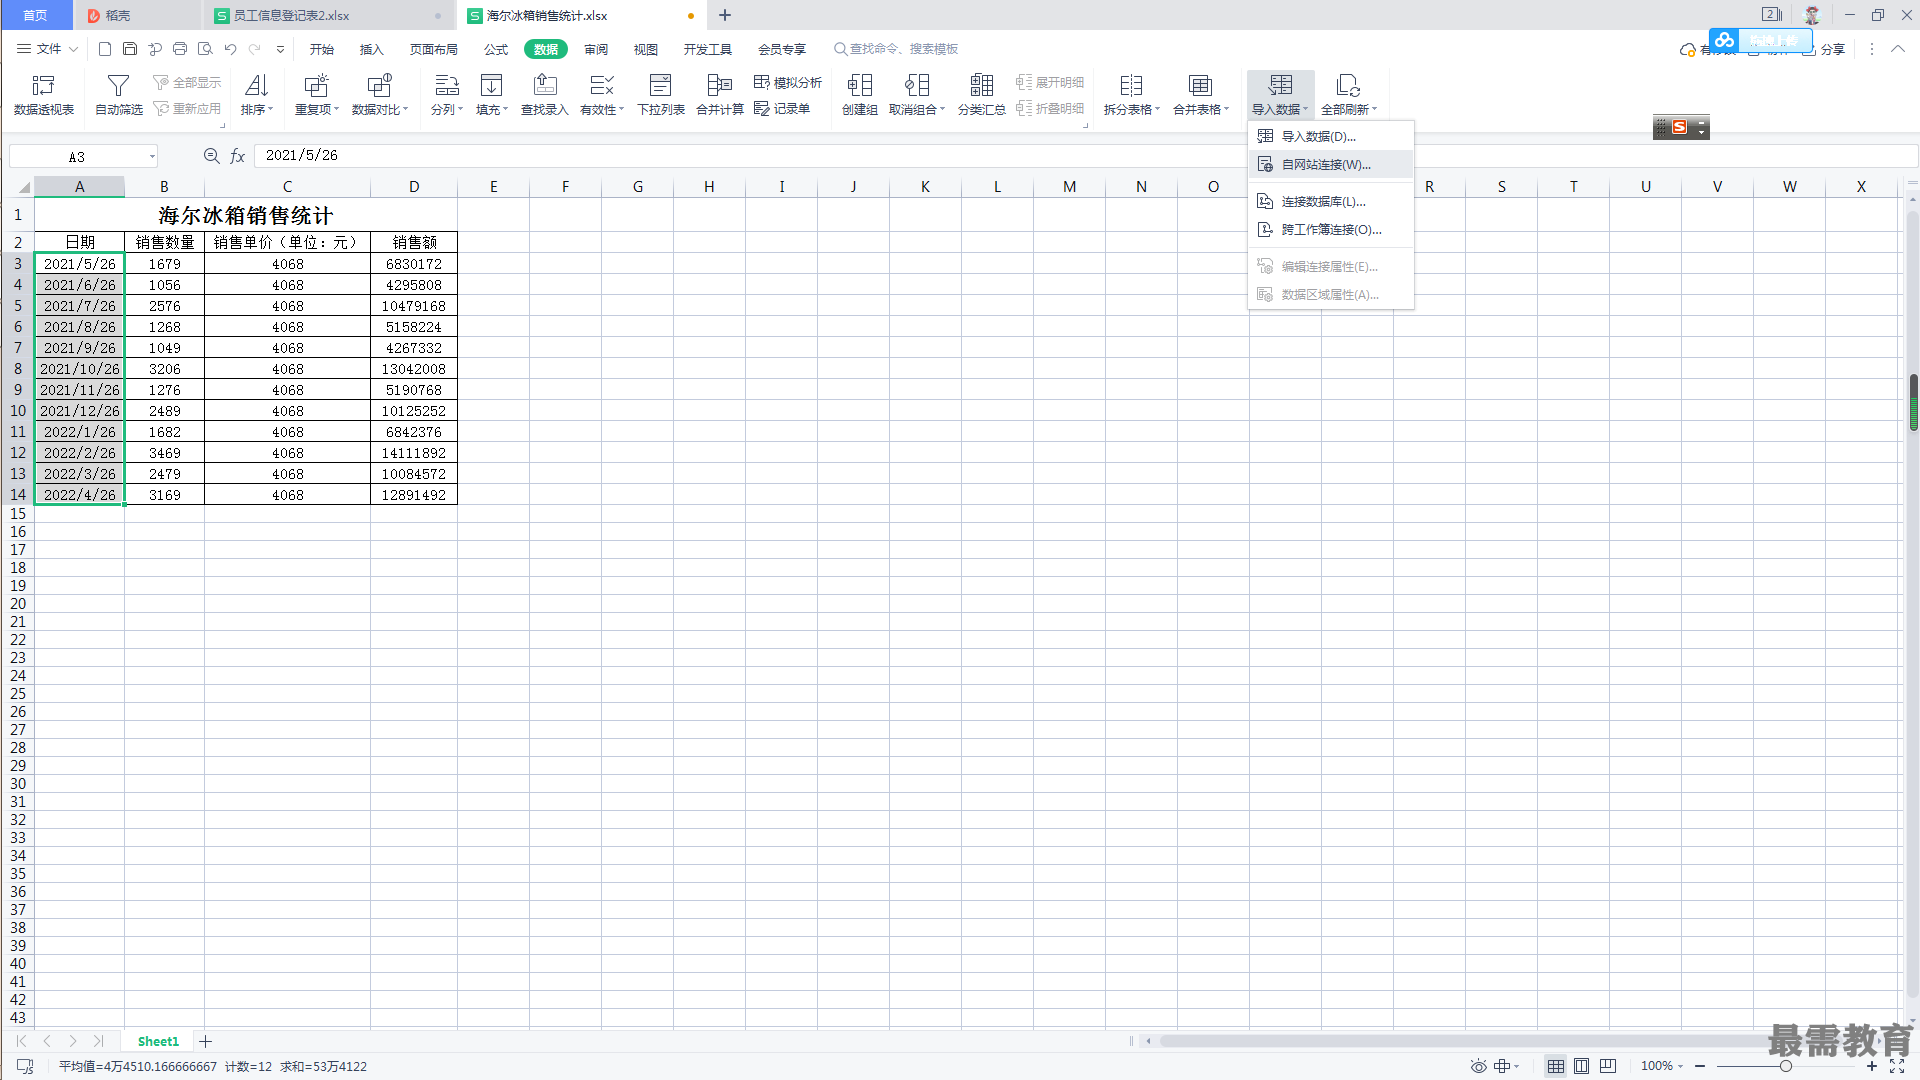
Task: Switch to the 页面布局 ribbon tab
Action: pos(434,49)
